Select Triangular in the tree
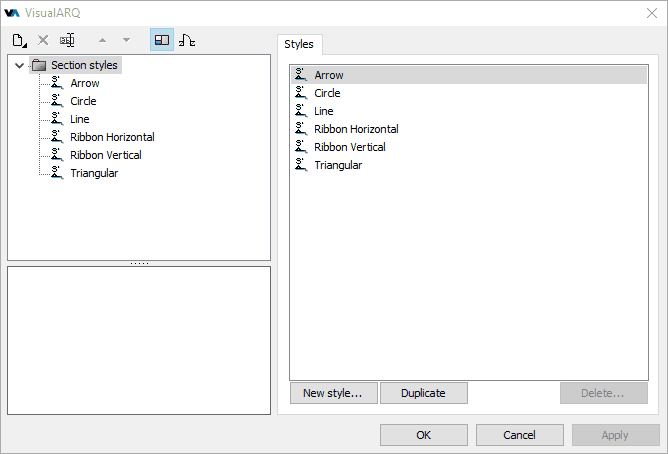This screenshot has width=668, height=454. (94, 173)
